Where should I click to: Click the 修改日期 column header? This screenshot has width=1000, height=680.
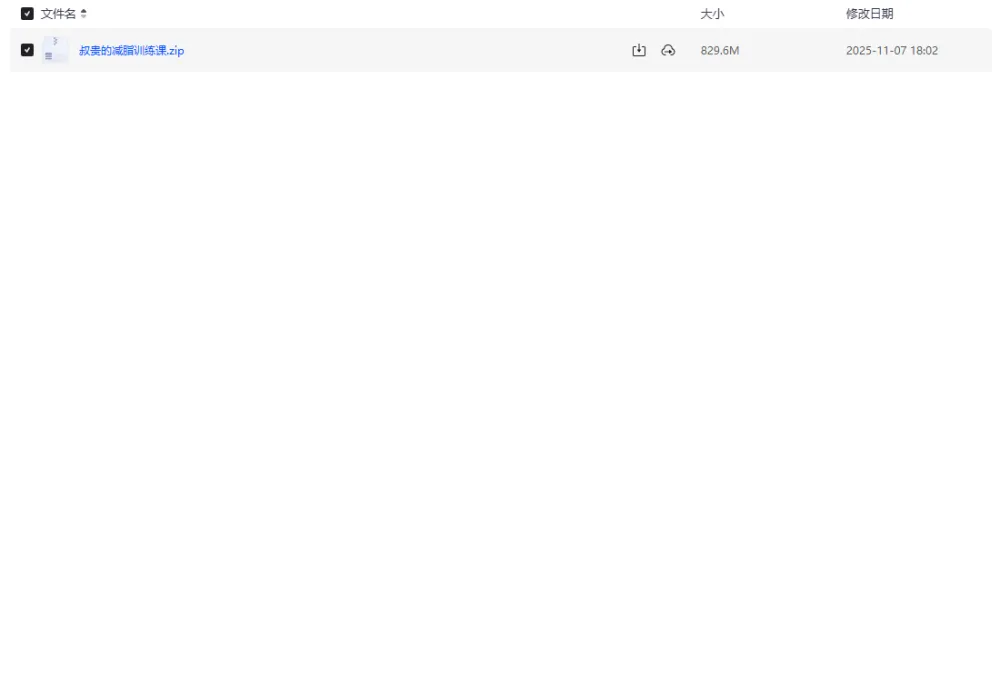coord(869,14)
